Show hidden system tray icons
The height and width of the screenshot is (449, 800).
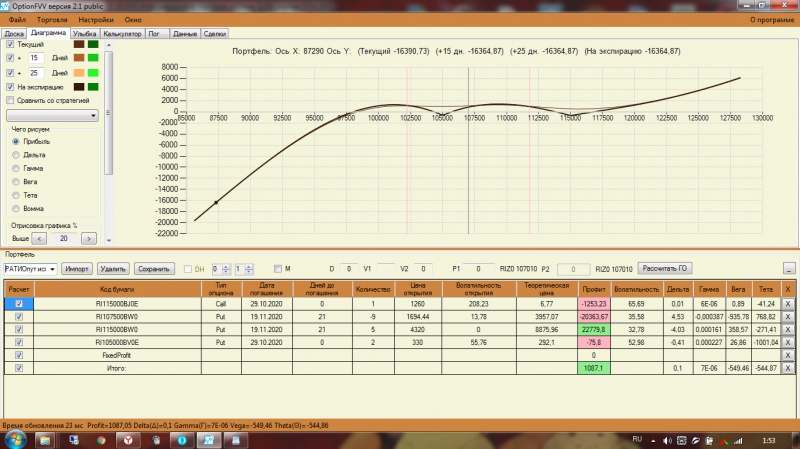click(653, 440)
